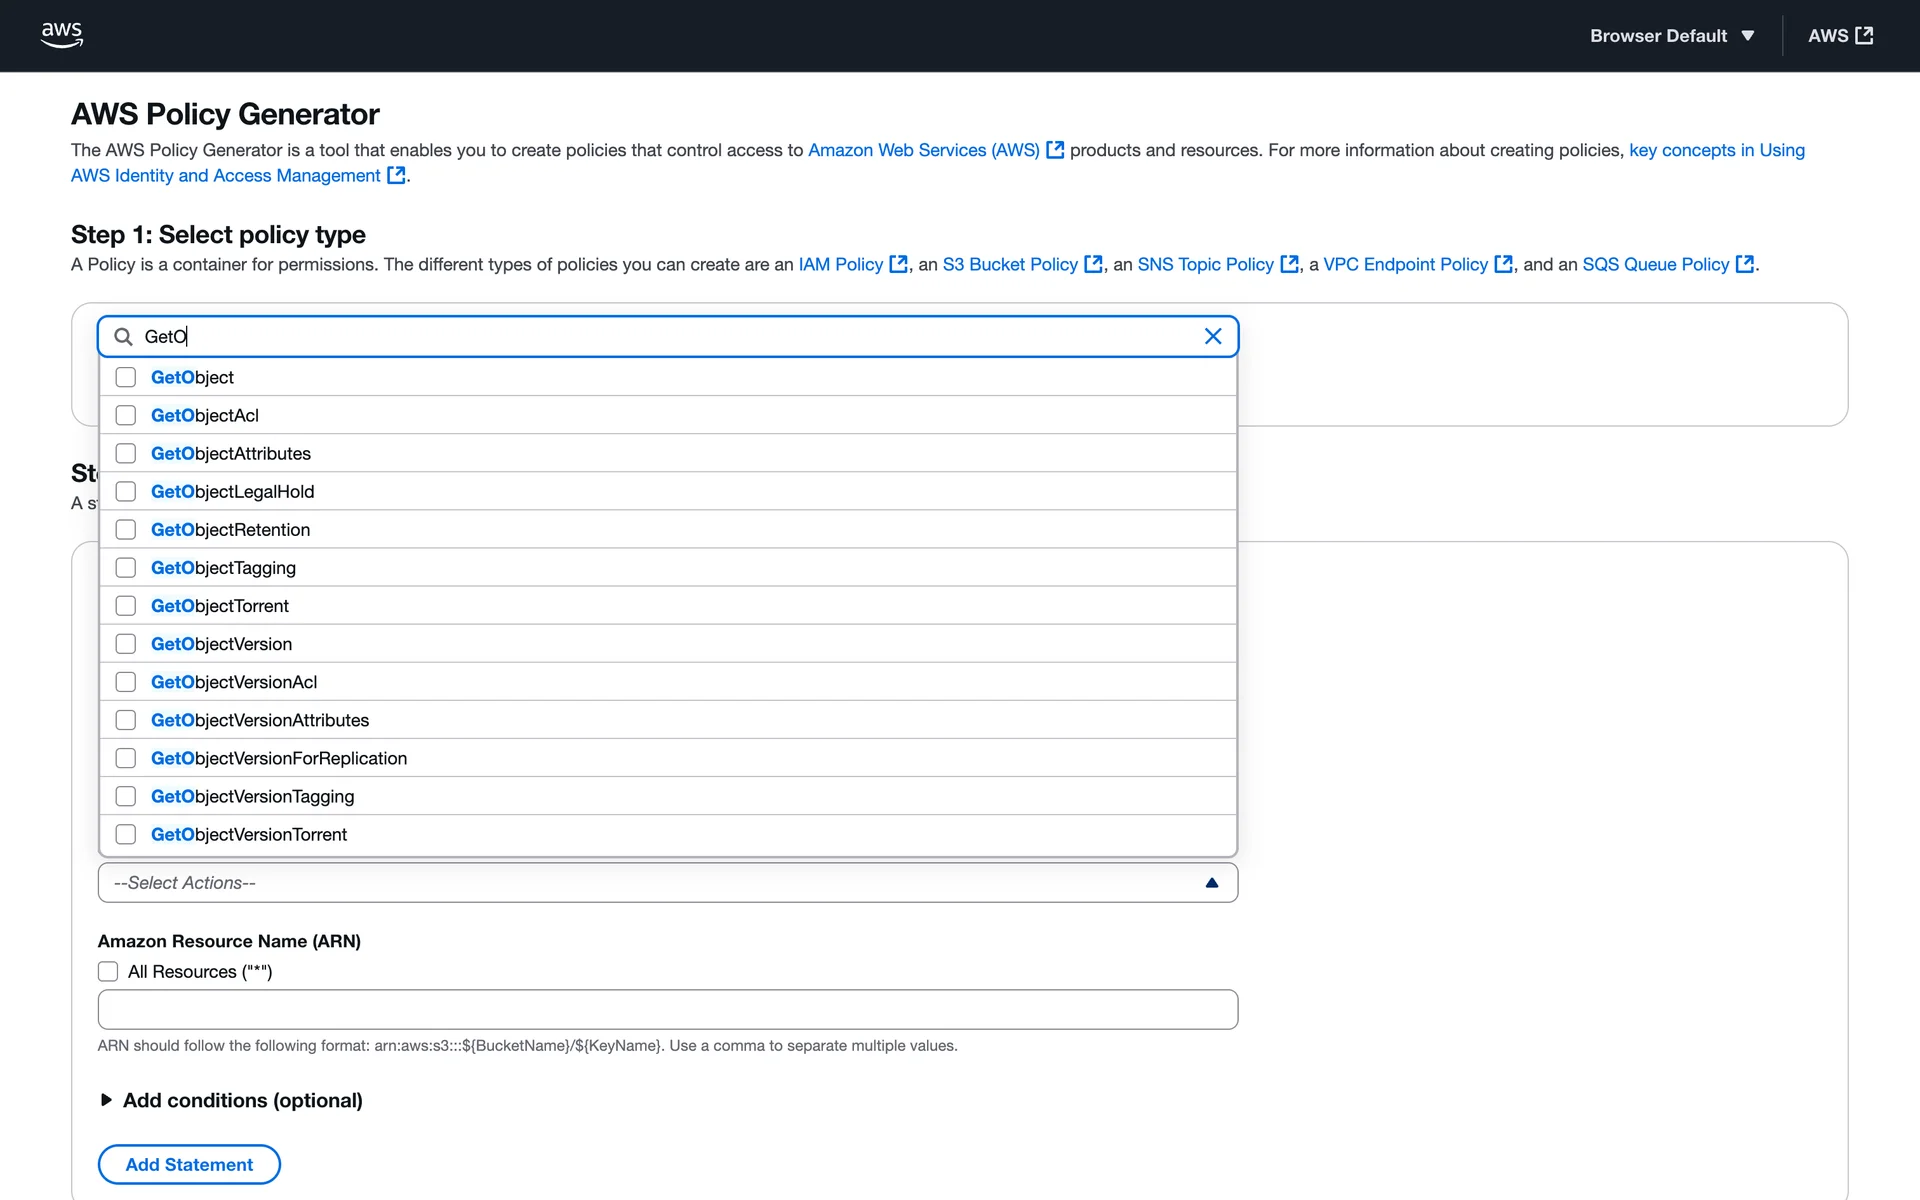
Task: Click external link icon after Amazon Web Services
Action: [x=1055, y=150]
